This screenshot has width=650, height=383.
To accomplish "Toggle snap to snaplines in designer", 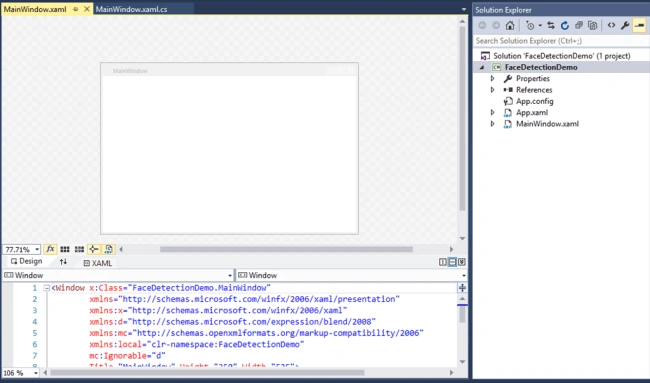I will pyautogui.click(x=94, y=249).
